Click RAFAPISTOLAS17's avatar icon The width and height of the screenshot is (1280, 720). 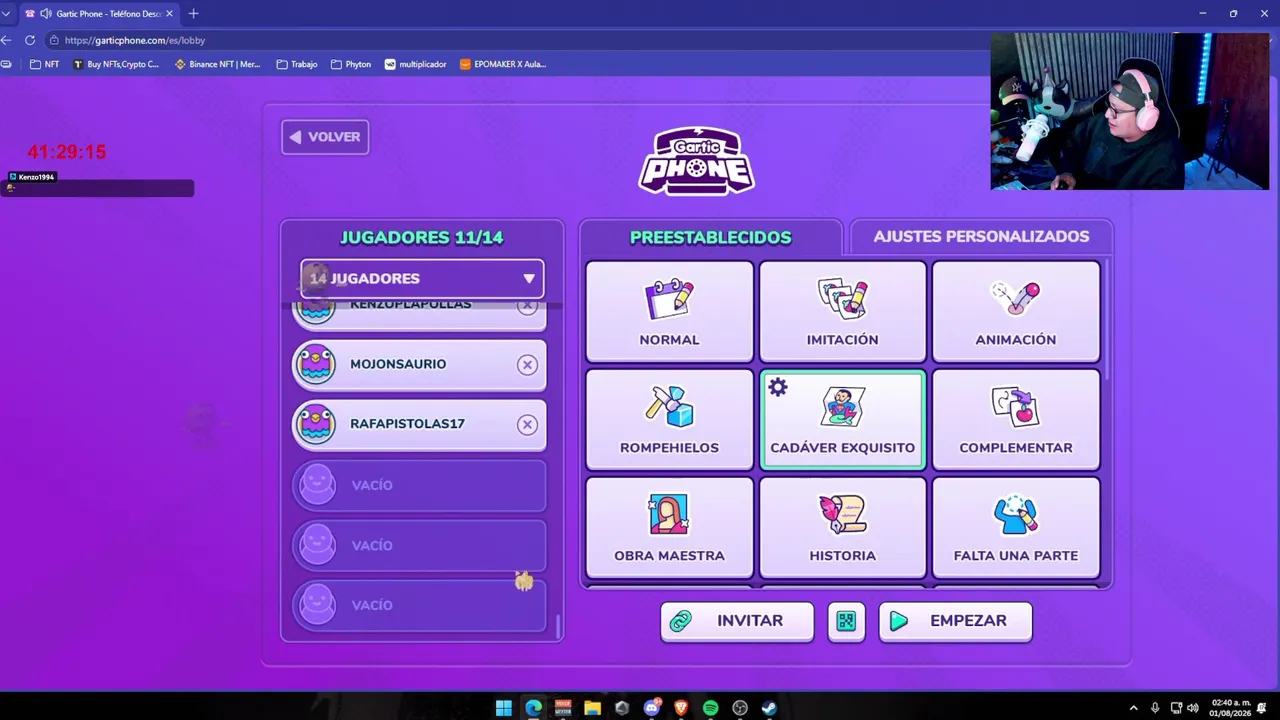pos(317,424)
